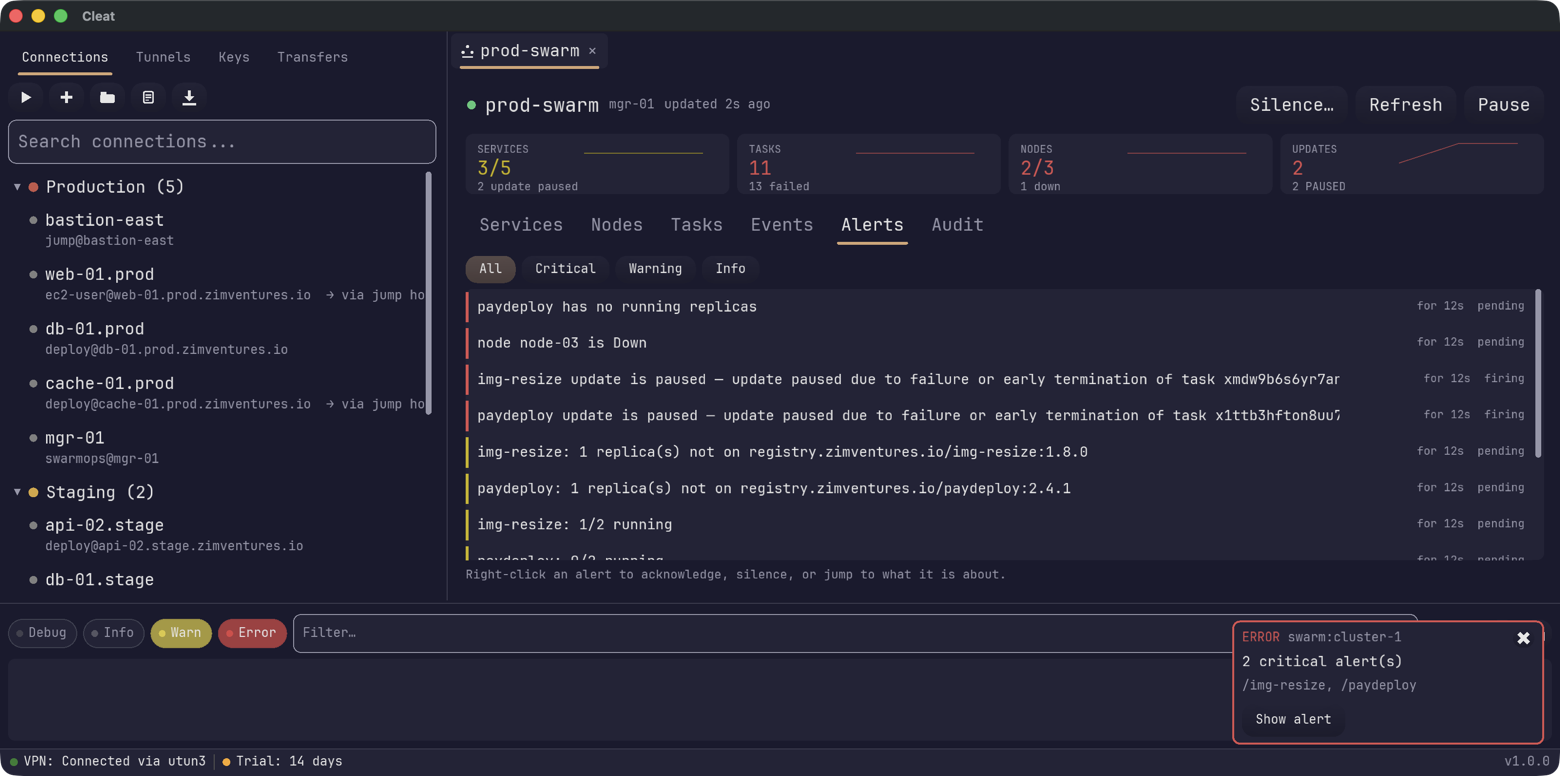Click the alerts list scrollbar
Viewport: 1560px width, 776px height.
(x=1538, y=374)
